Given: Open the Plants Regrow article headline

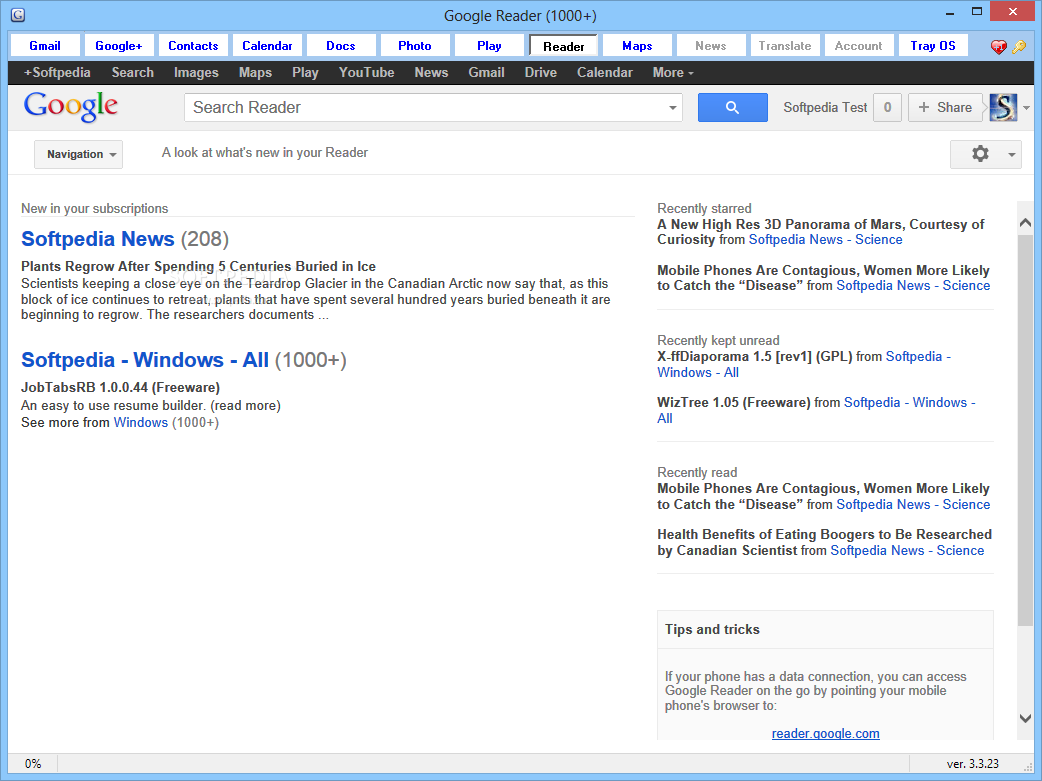Looking at the screenshot, I should 198,267.
